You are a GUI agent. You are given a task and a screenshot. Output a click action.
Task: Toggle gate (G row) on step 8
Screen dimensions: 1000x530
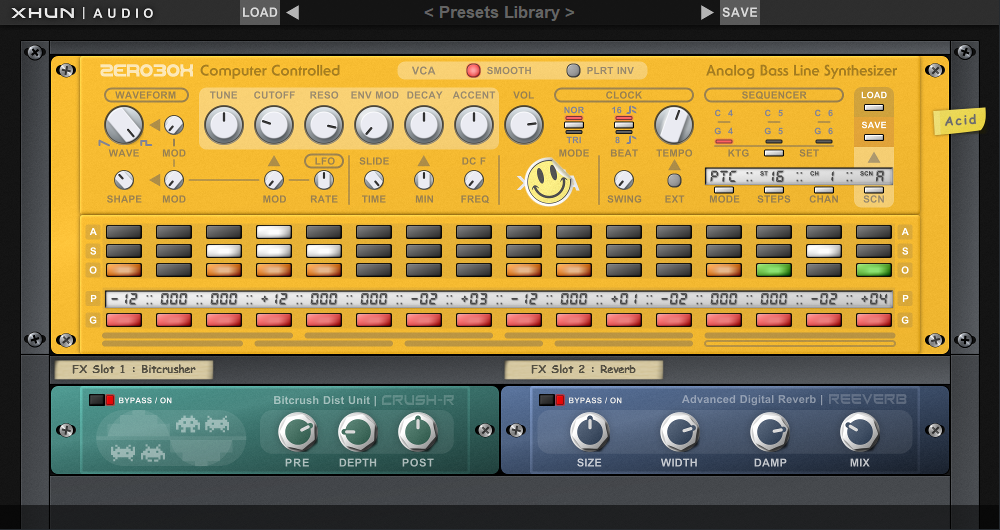(x=474, y=320)
